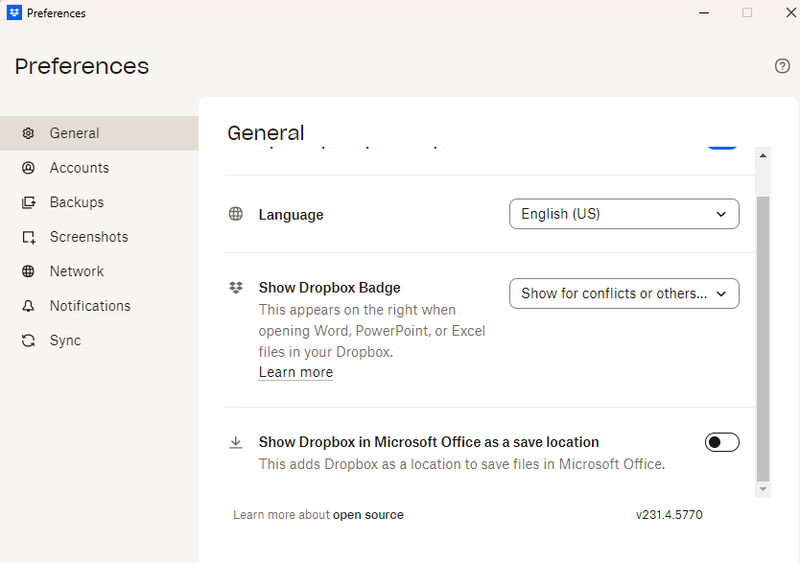Select the Sync tab label

65,340
